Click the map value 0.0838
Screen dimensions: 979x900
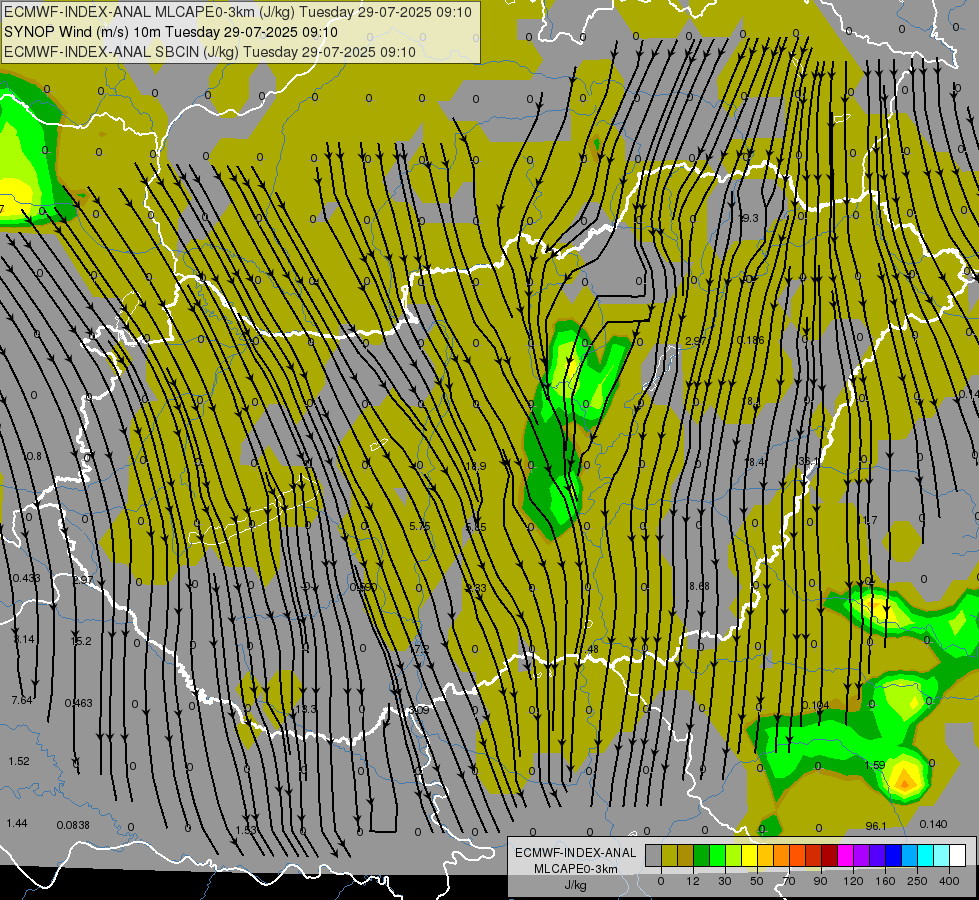(x=73, y=825)
